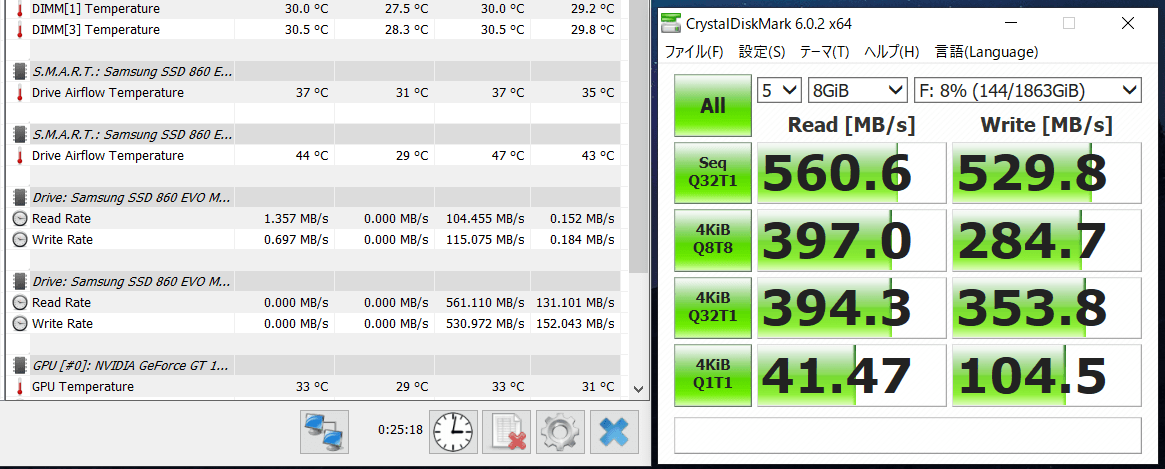Click Read [MB/s] column heading

click(x=851, y=124)
